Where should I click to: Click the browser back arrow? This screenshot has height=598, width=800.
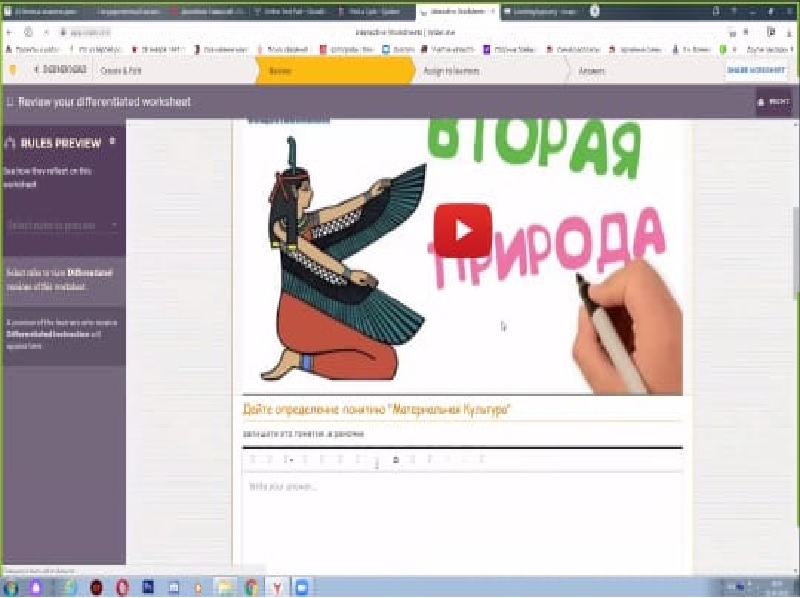tap(9, 32)
